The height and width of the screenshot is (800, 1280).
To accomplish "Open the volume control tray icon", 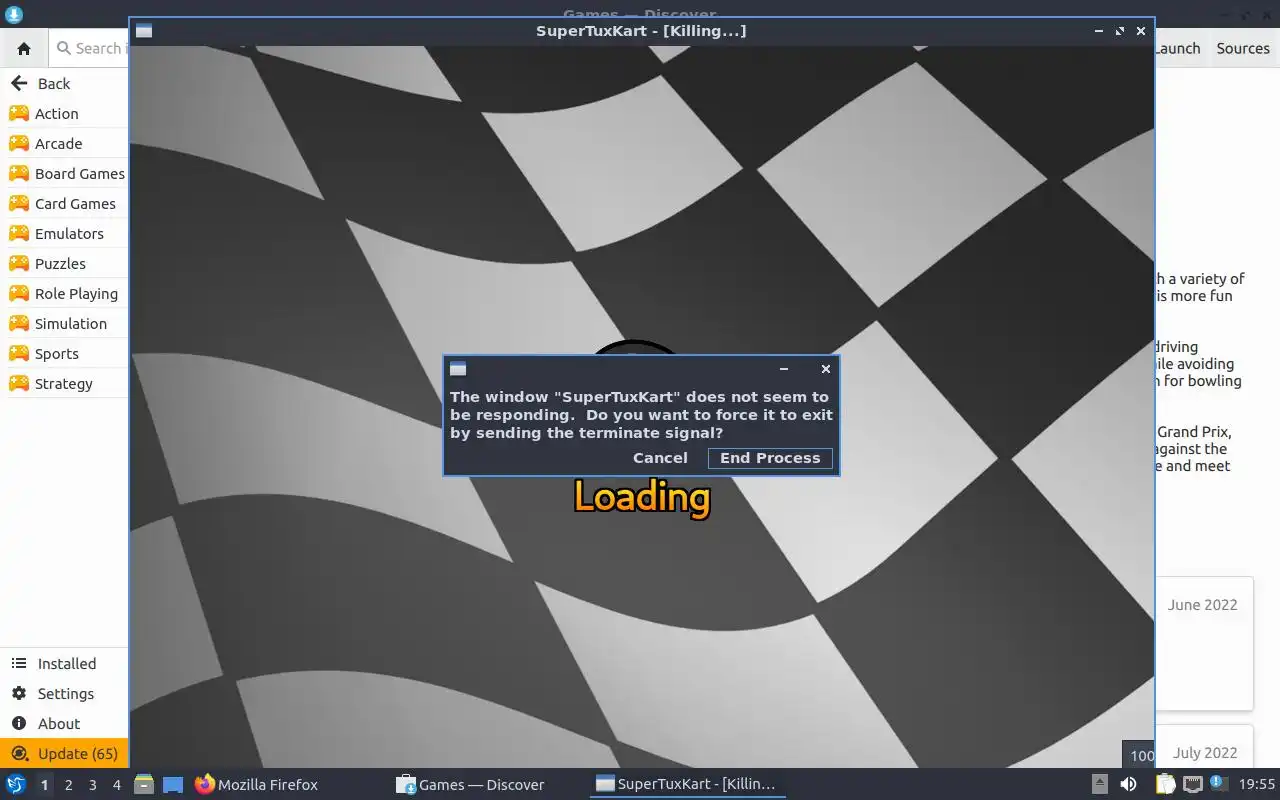I will pyautogui.click(x=1128, y=785).
